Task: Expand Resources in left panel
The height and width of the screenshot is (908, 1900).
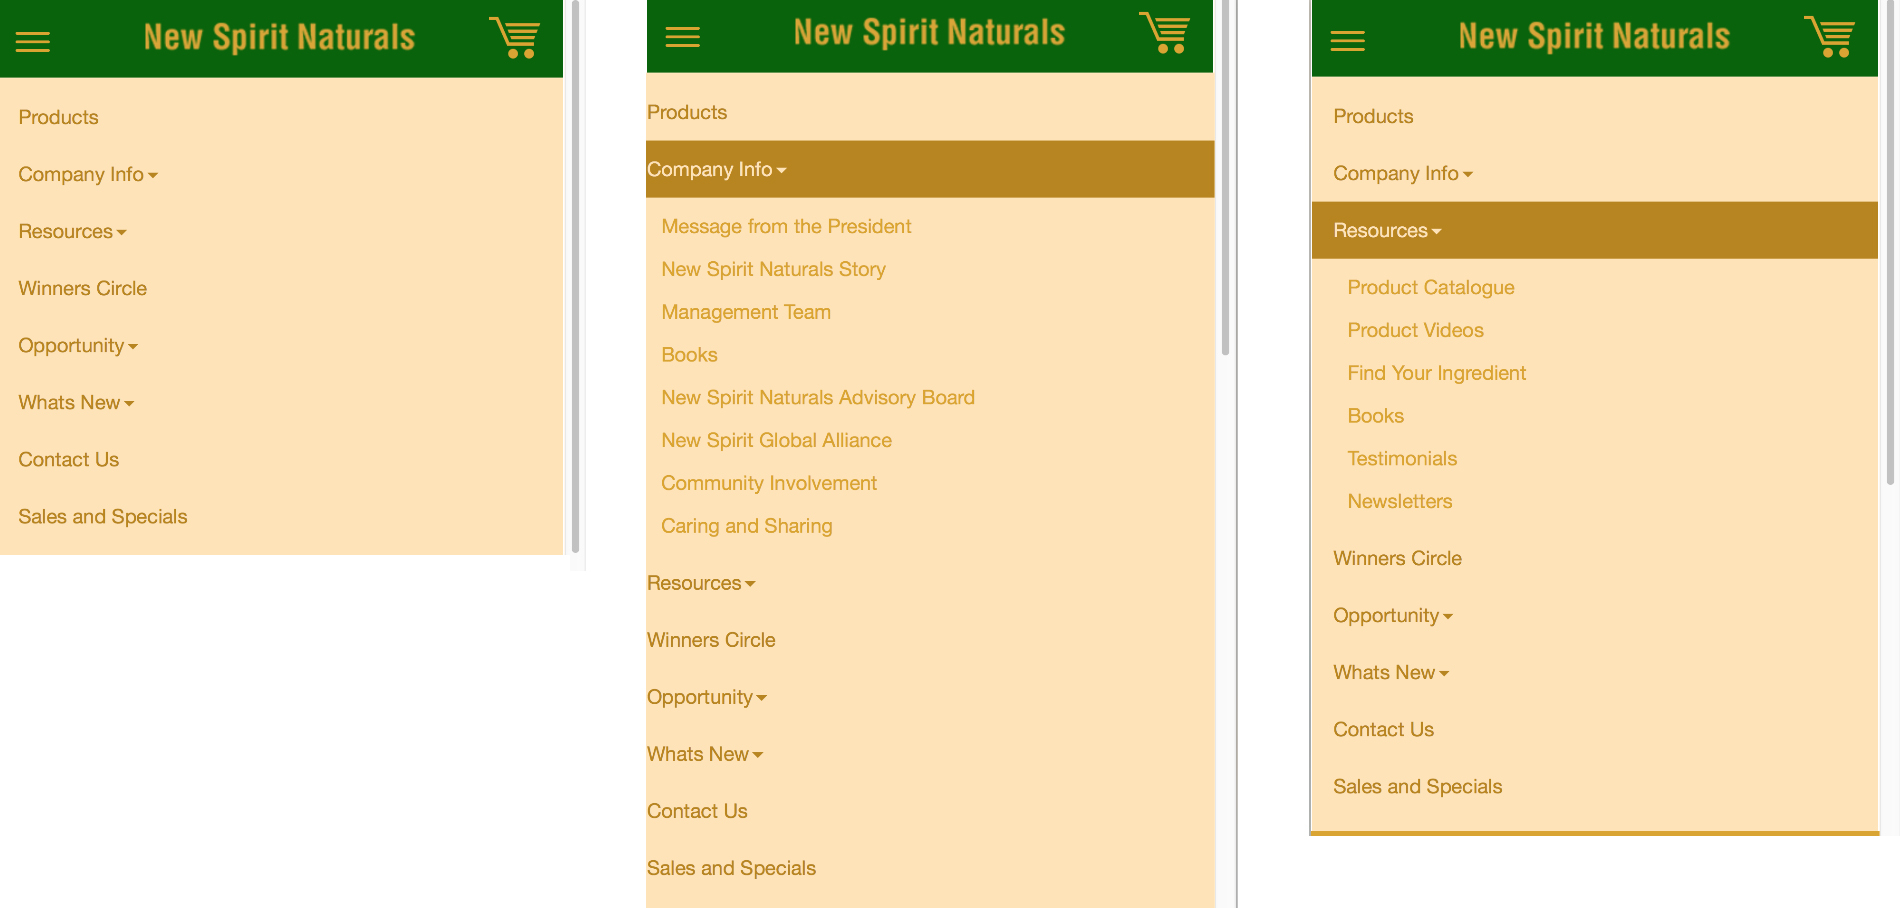Action: (x=72, y=231)
